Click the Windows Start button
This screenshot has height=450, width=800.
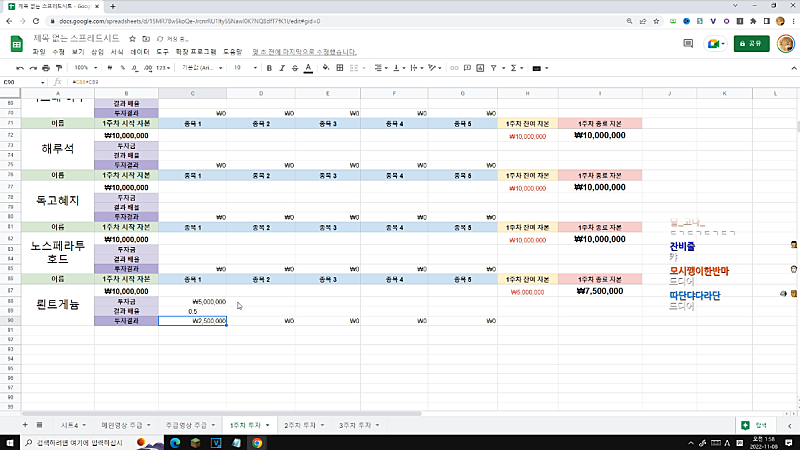(10, 442)
